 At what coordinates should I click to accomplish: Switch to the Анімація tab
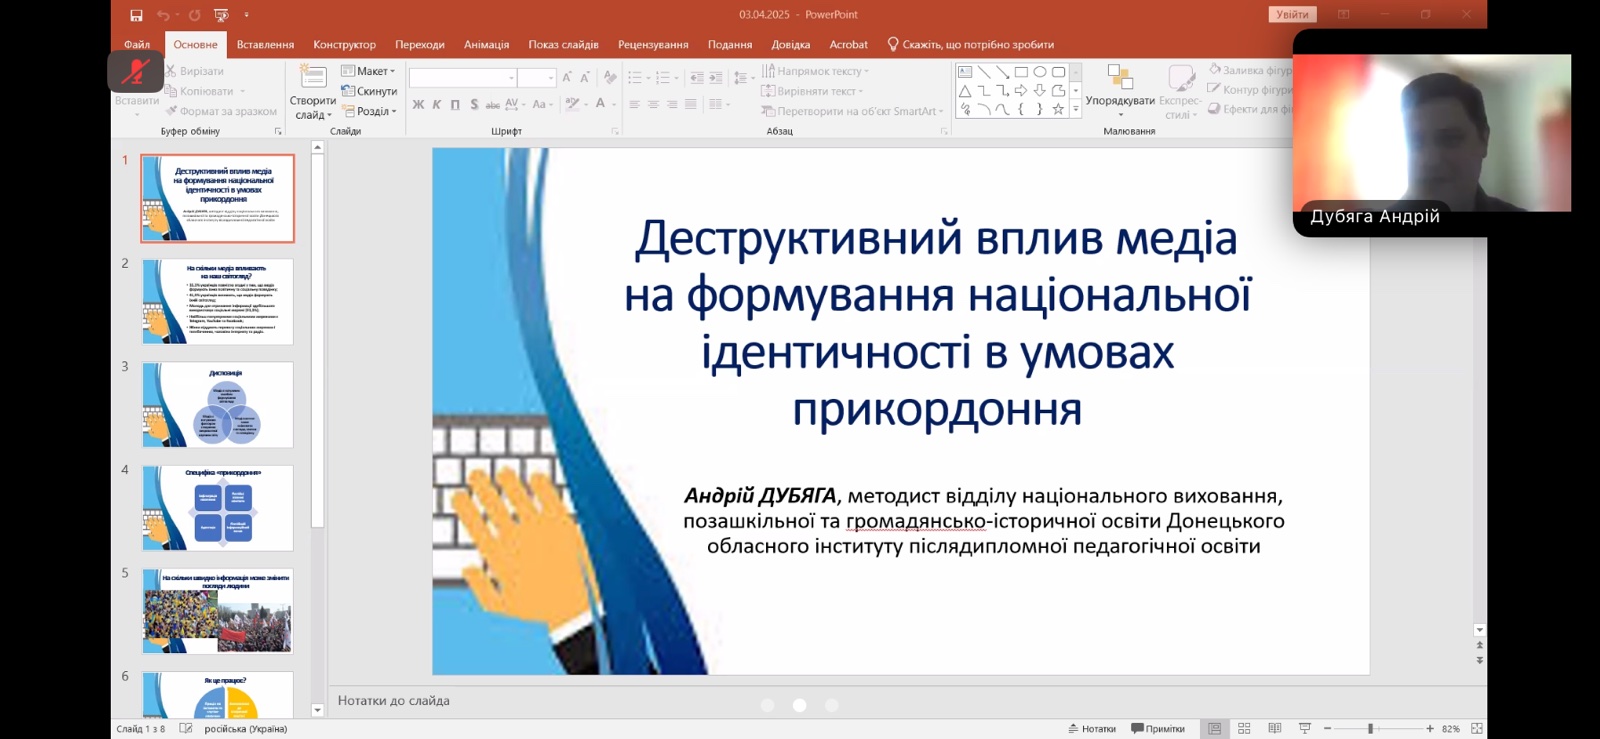click(x=486, y=44)
